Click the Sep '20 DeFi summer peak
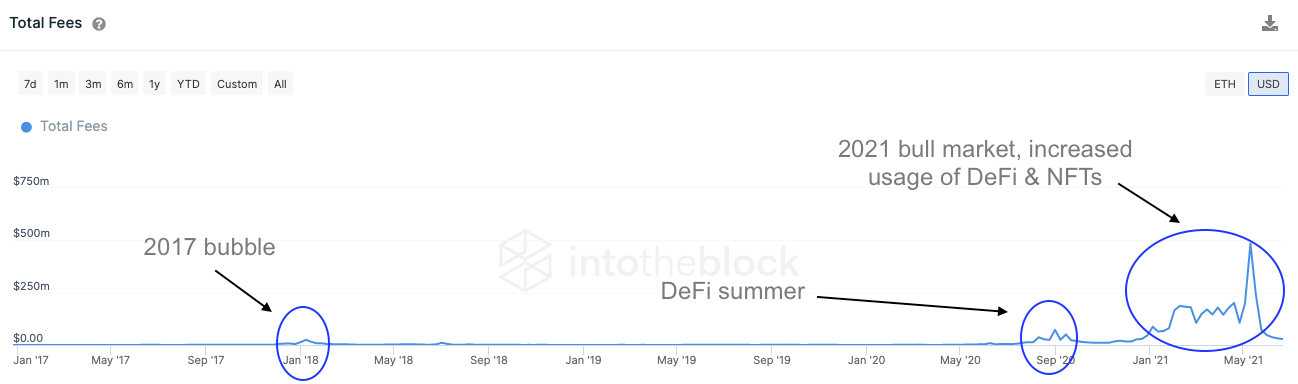This screenshot has height=384, width=1298. pos(1054,330)
